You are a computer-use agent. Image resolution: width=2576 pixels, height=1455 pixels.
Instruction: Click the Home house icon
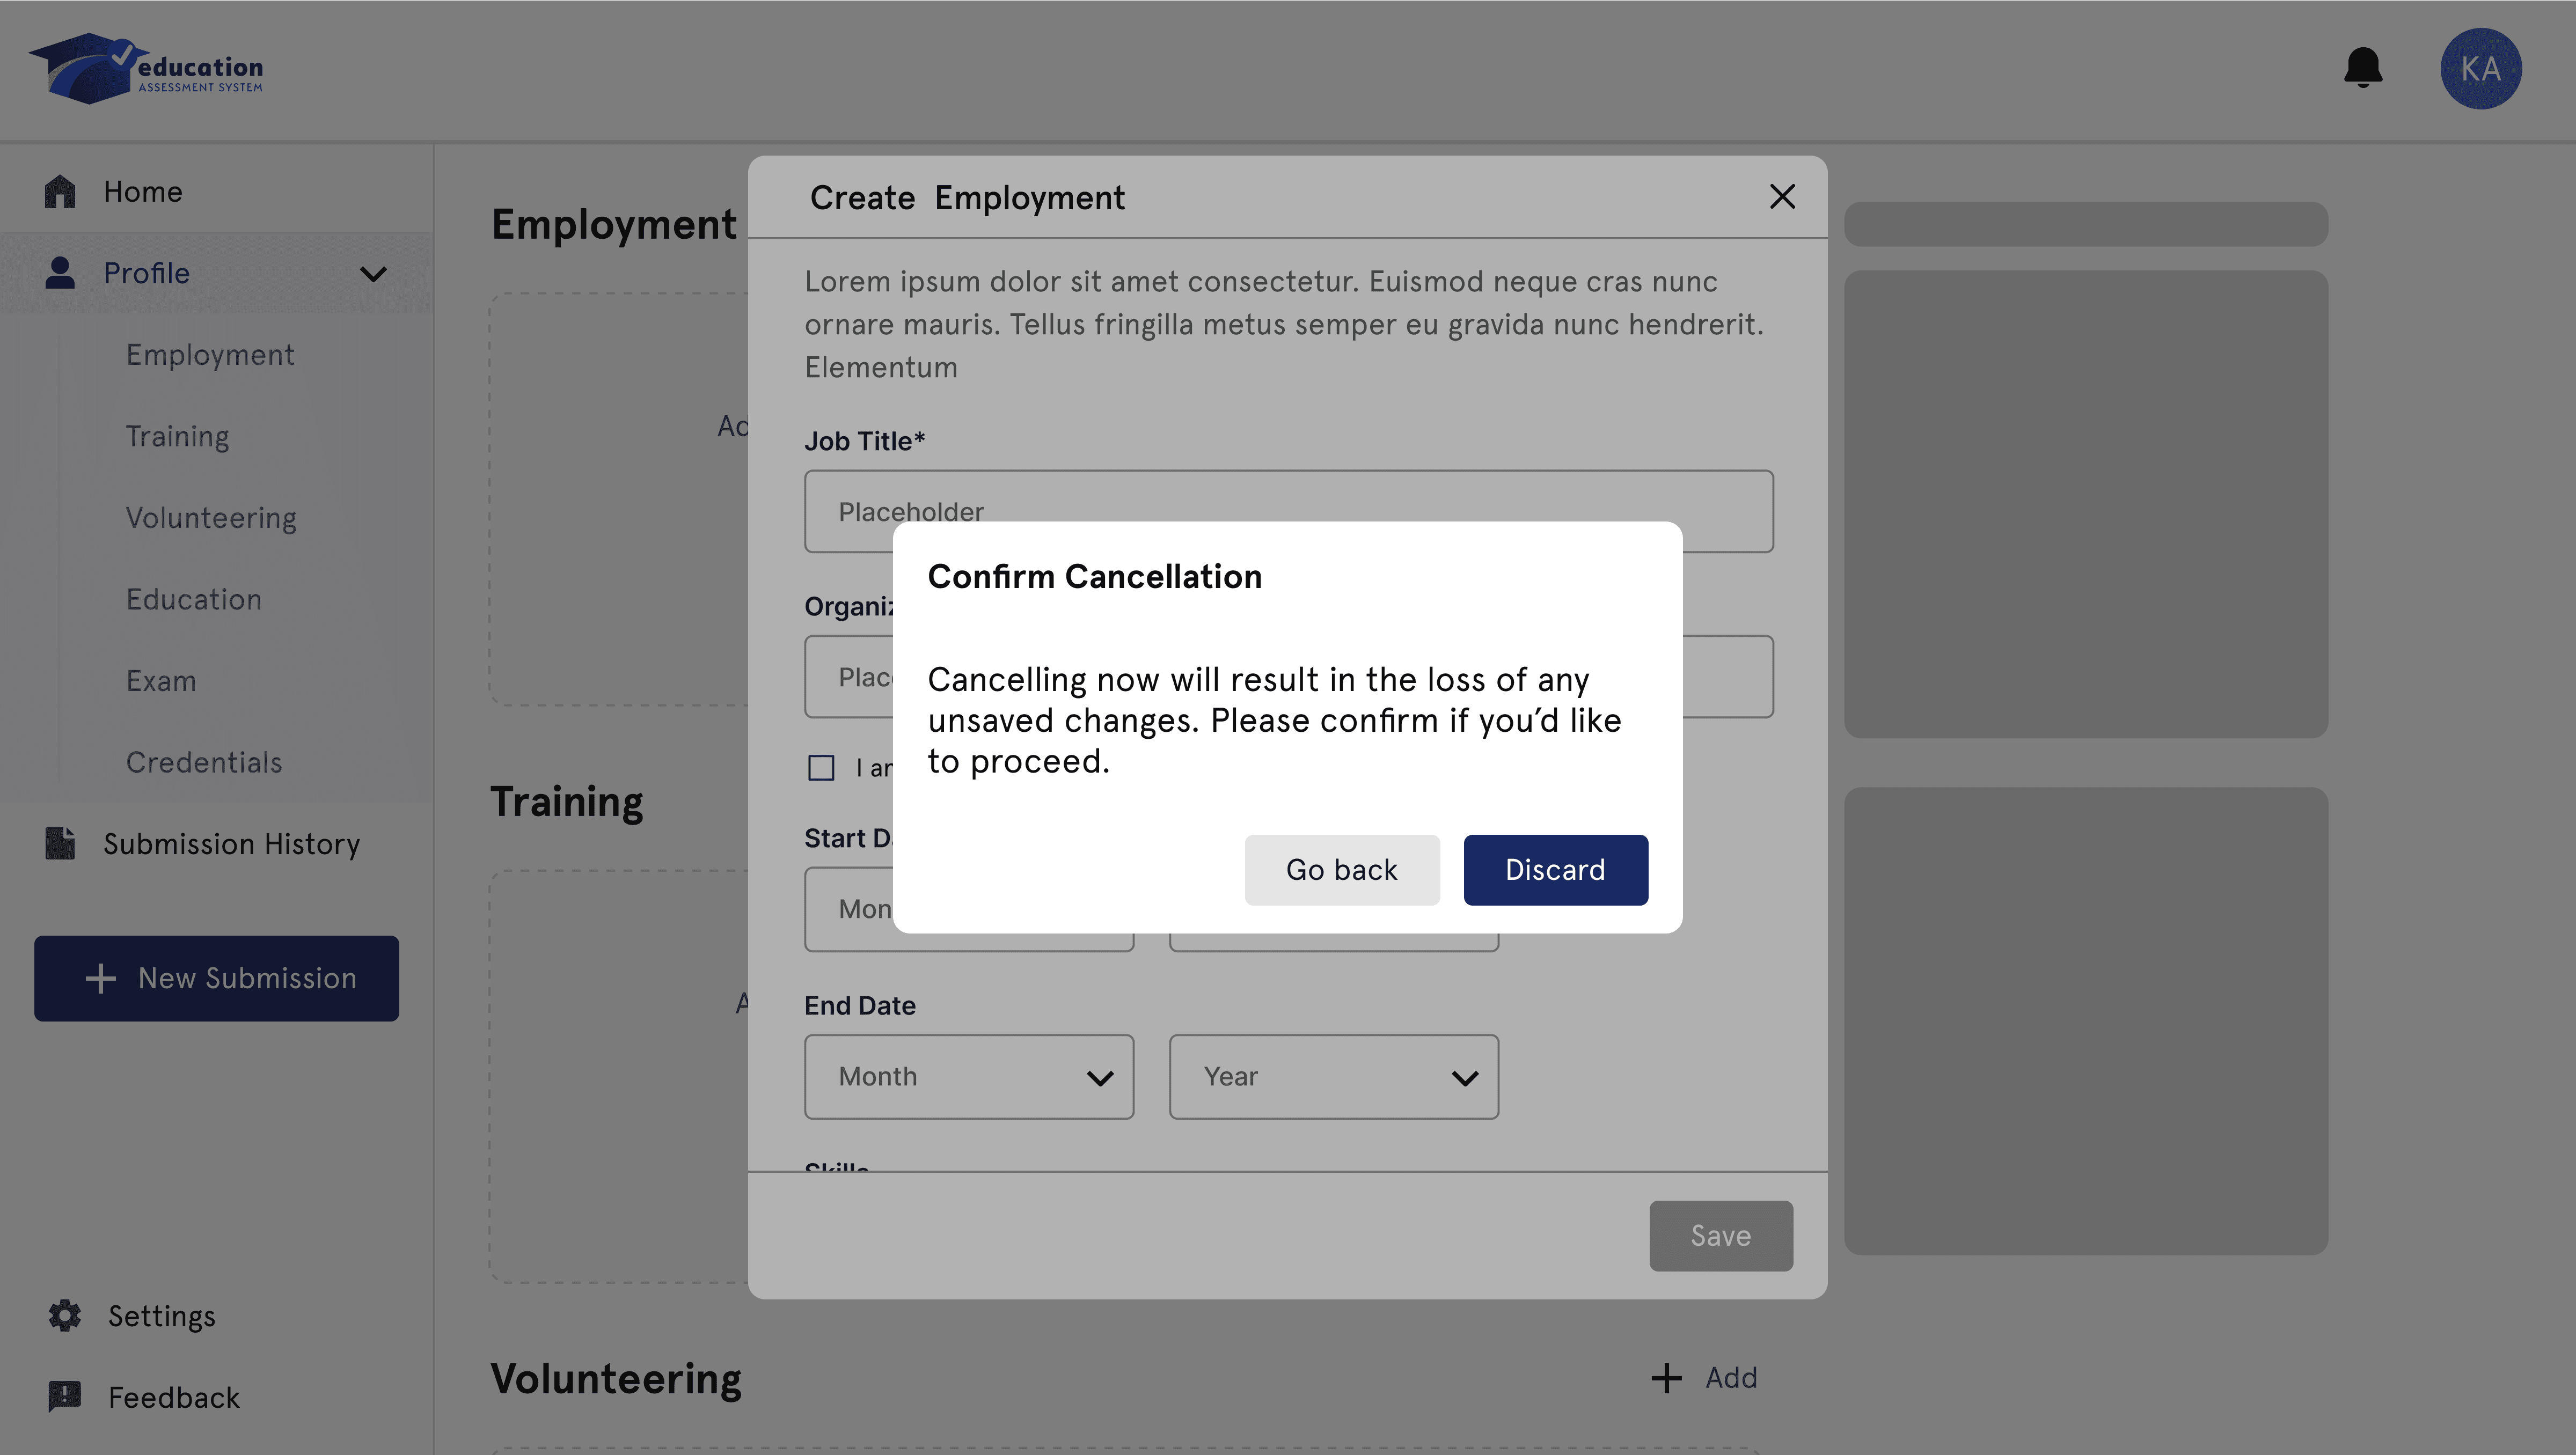(60, 191)
